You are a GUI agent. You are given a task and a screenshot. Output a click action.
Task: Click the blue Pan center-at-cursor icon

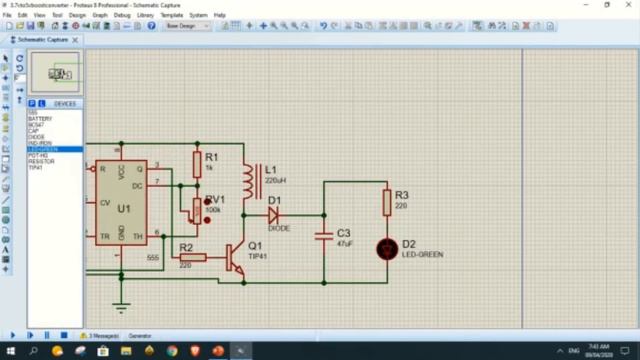(x=263, y=26)
